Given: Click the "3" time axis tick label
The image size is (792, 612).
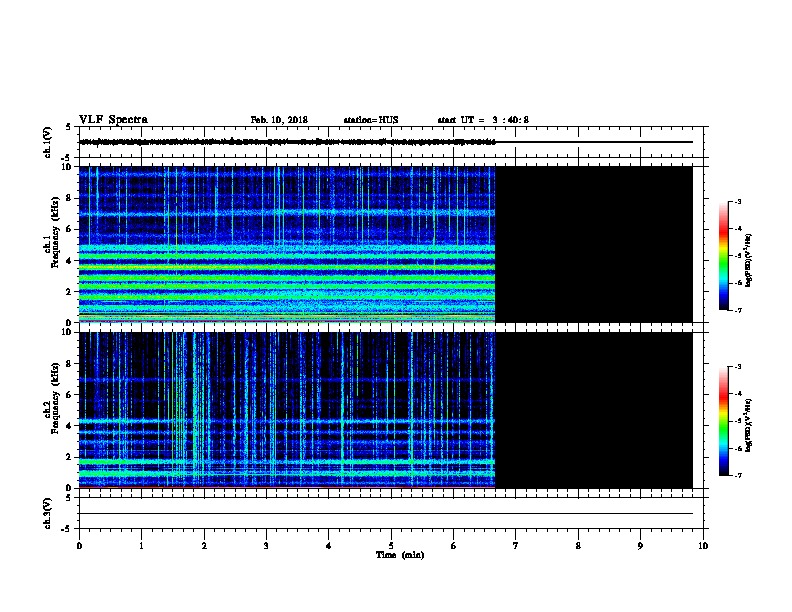Looking at the screenshot, I should coord(266,546).
